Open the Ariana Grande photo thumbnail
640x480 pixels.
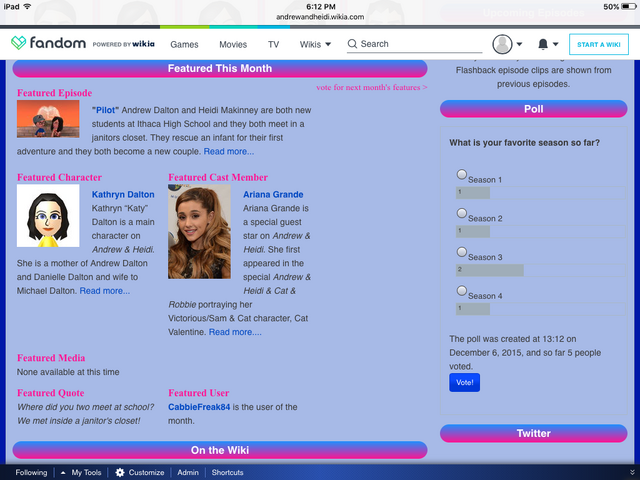(x=199, y=232)
